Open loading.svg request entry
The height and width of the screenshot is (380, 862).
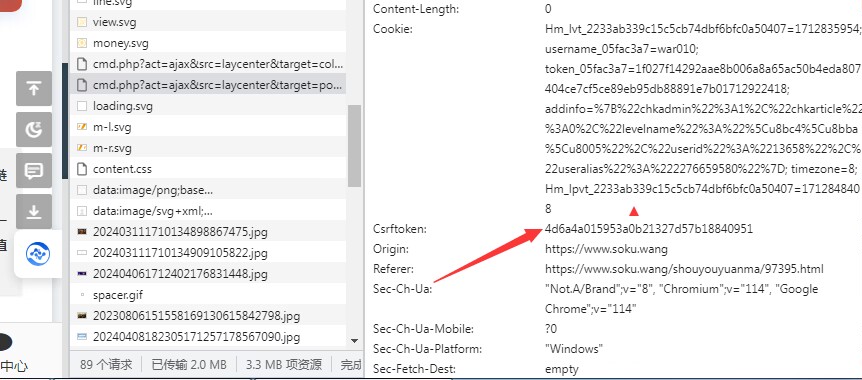coord(208,106)
